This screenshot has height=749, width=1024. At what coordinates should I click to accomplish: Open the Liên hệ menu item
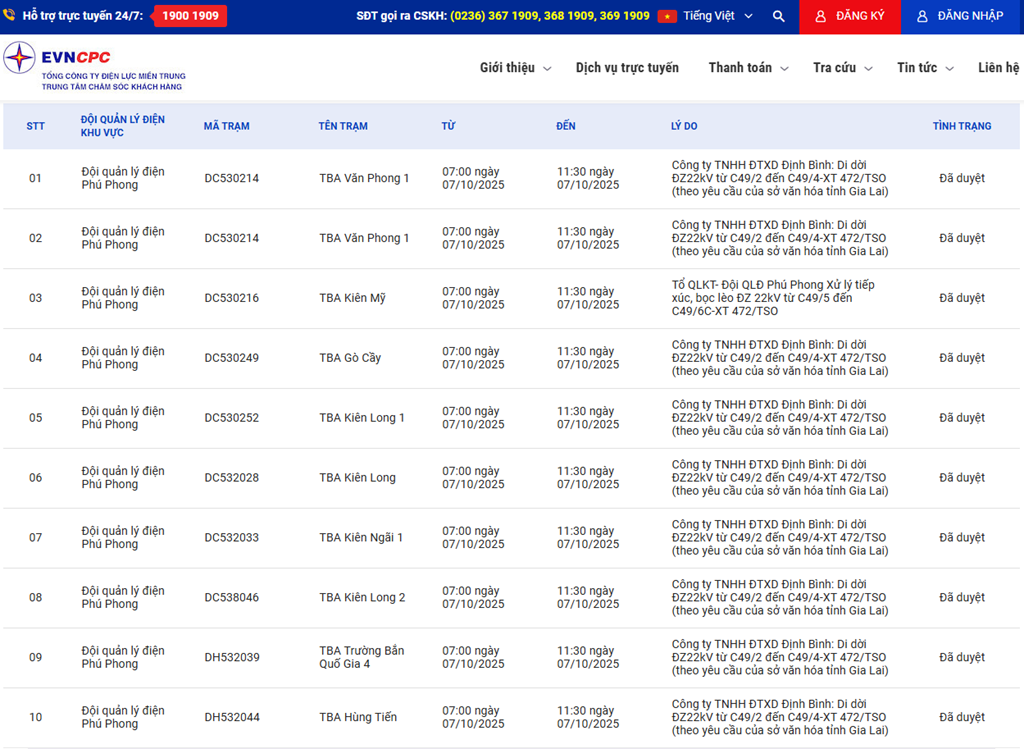point(998,68)
